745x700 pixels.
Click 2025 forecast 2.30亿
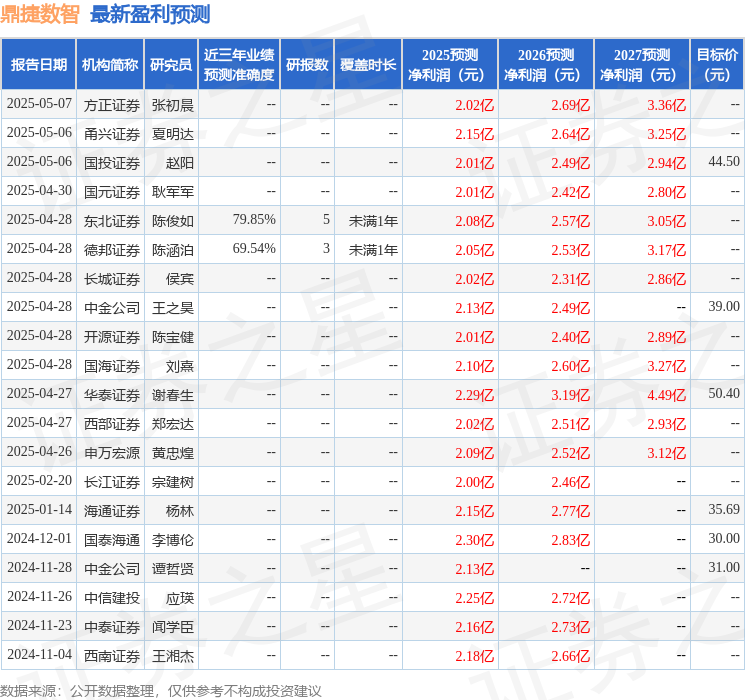click(475, 540)
